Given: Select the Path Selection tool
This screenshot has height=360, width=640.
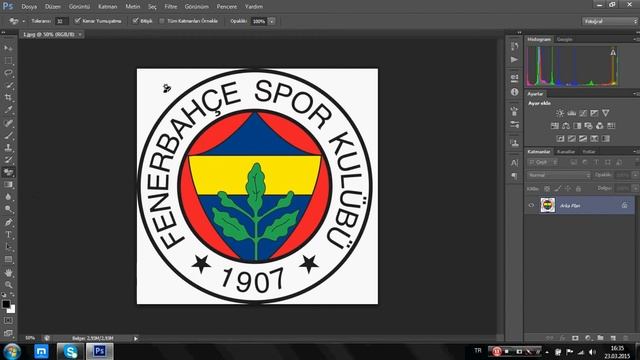Looking at the screenshot, I should pos(8,247).
